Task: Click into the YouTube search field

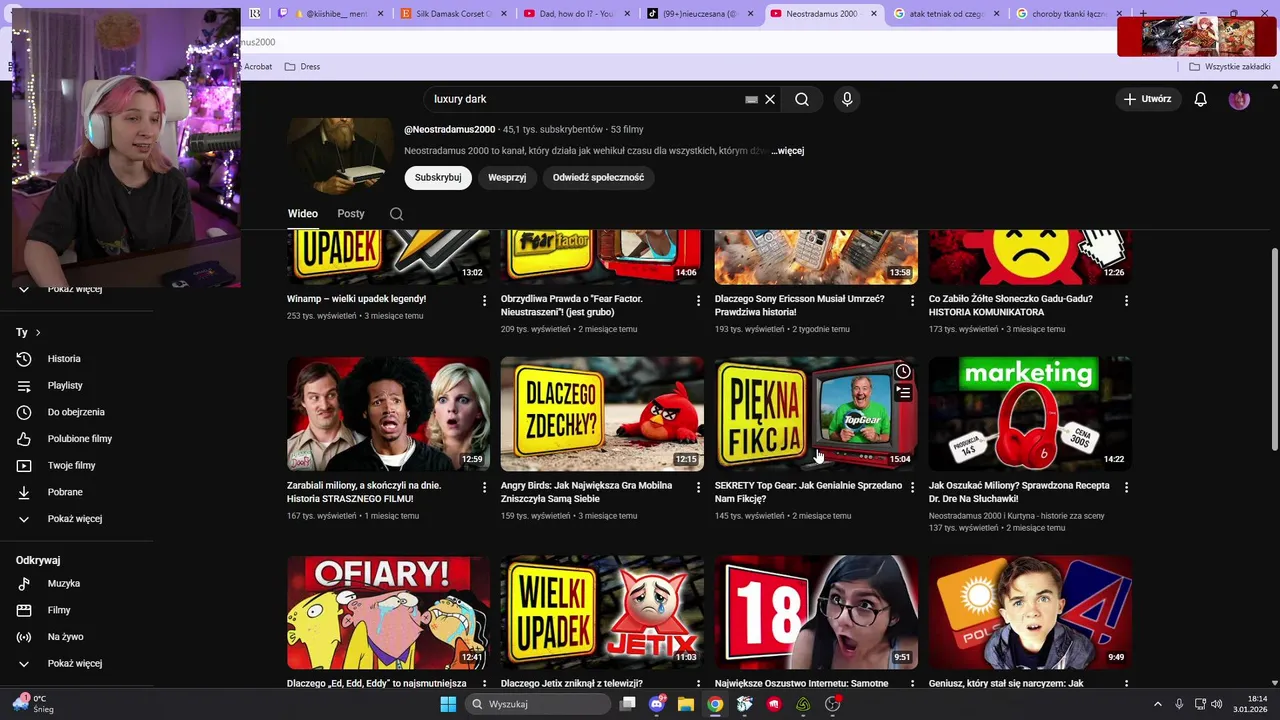Action: click(585, 99)
